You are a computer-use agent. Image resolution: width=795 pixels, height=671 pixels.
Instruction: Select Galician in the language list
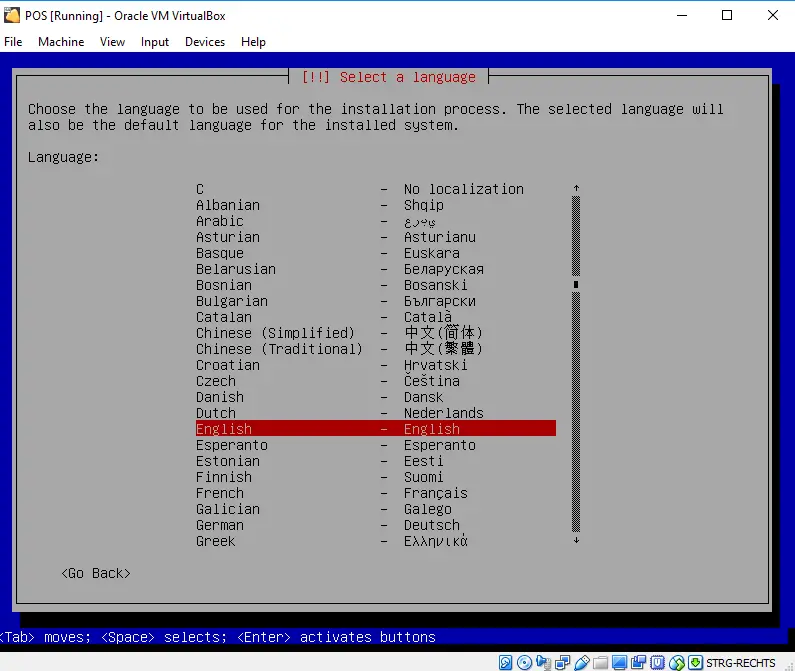(376, 509)
